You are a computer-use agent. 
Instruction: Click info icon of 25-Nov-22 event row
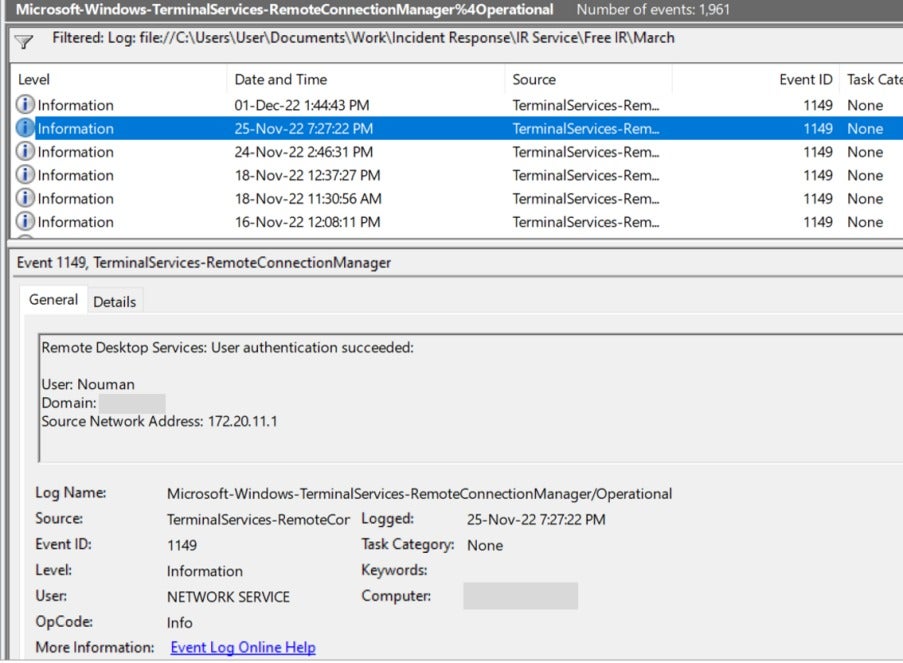click(x=25, y=128)
